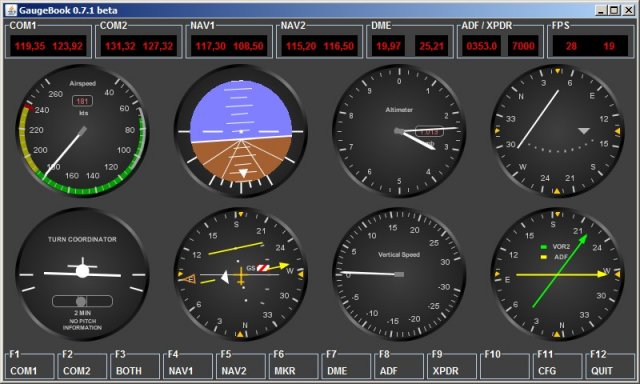Click NAV2 active frequency 115,20
Screen dimensions: 640x384
tap(301, 46)
